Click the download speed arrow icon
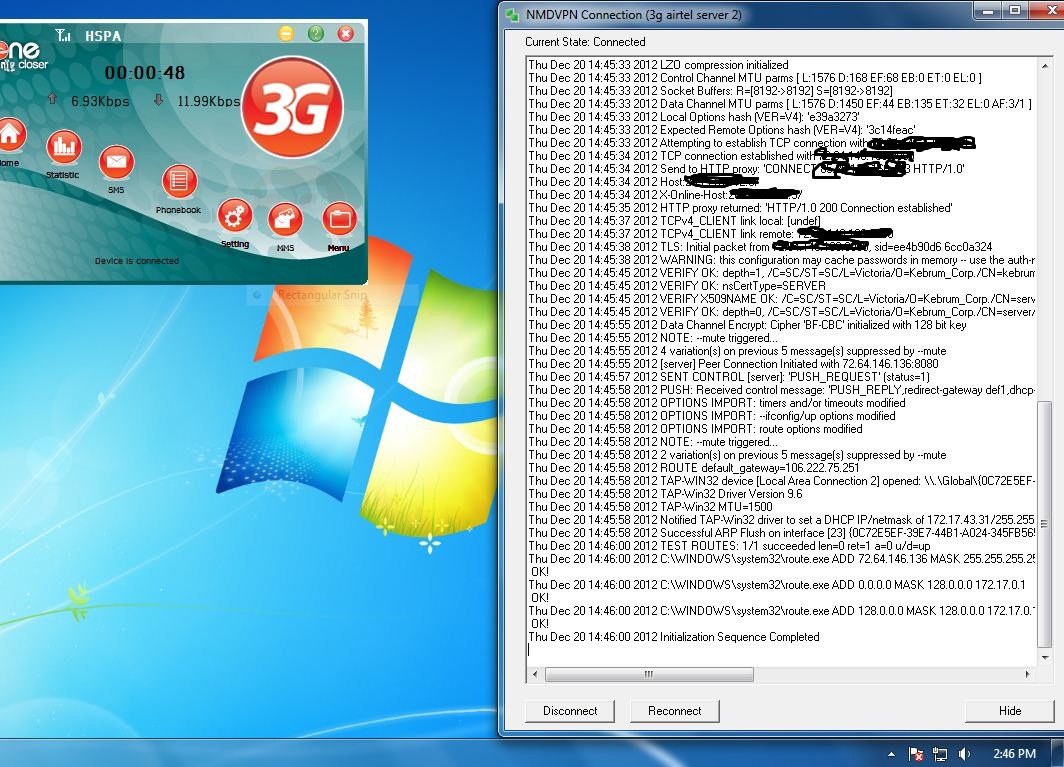The width and height of the screenshot is (1064, 767). click(158, 100)
